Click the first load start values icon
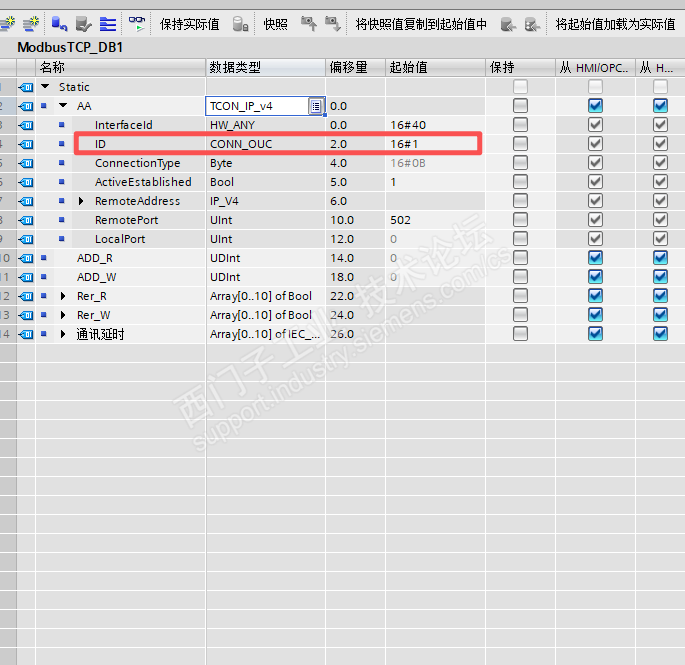Screen dimensions: 685x665 508,24
